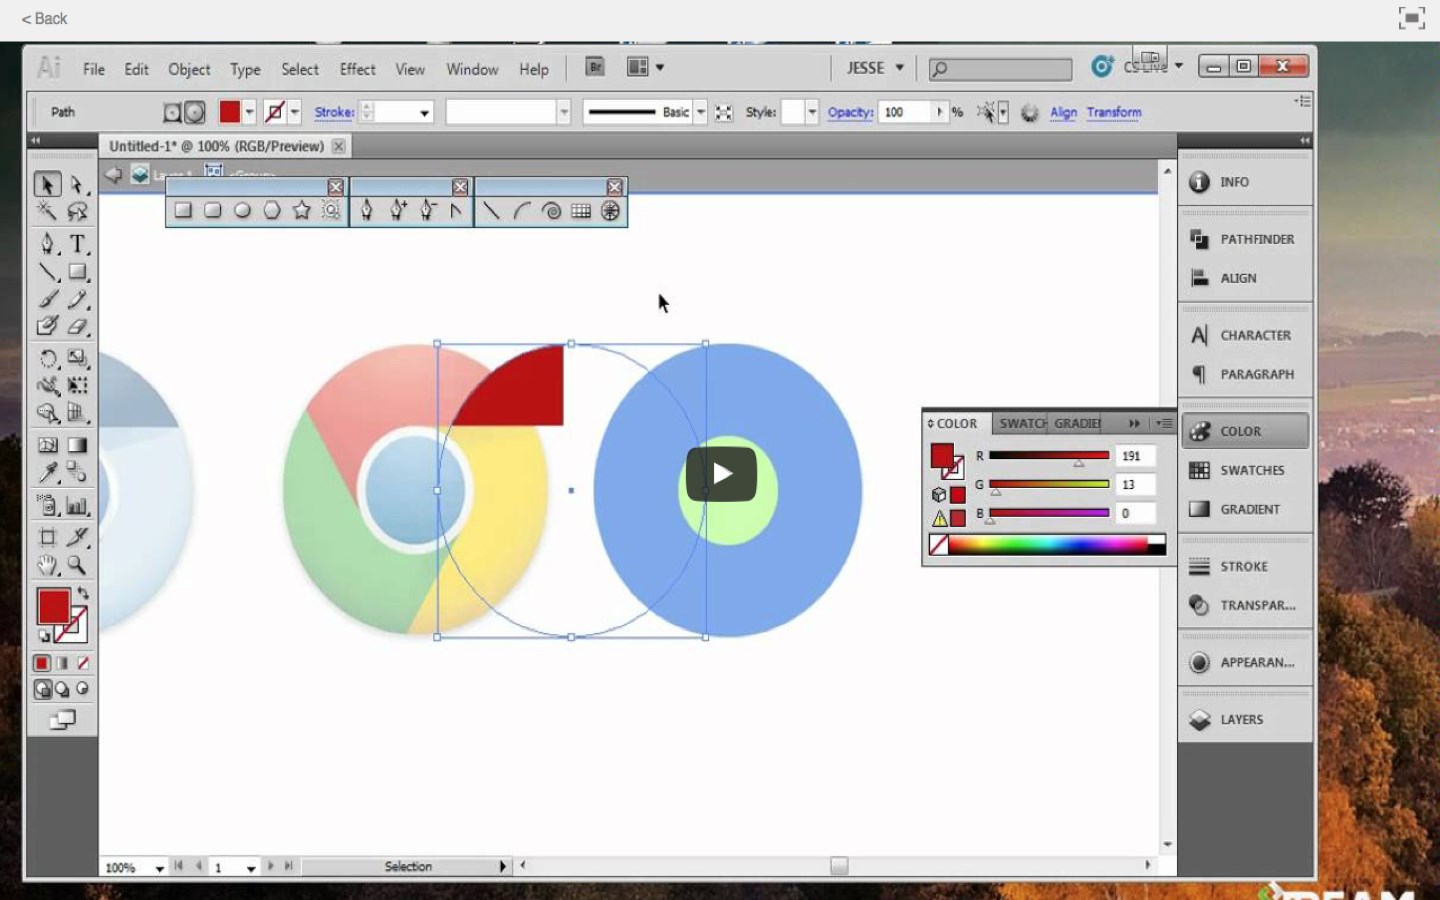This screenshot has width=1440, height=900.
Task: Pick the Ellipse tool in the floating shape toolbar
Action: pos(242,210)
